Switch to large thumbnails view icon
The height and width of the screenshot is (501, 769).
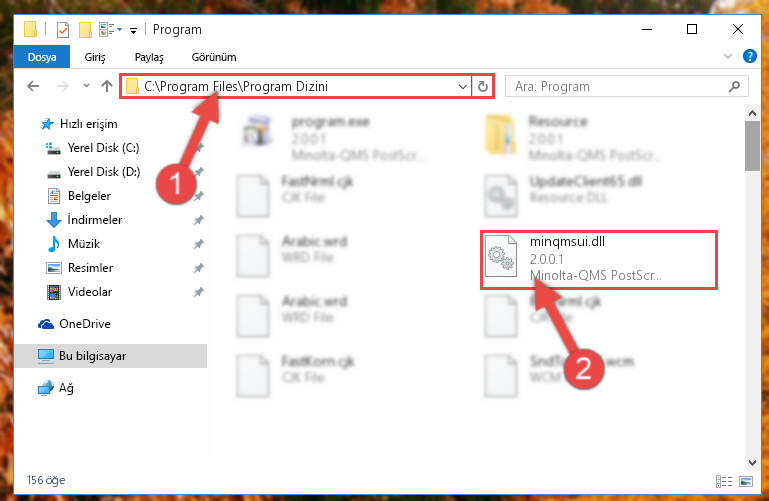[x=746, y=481]
